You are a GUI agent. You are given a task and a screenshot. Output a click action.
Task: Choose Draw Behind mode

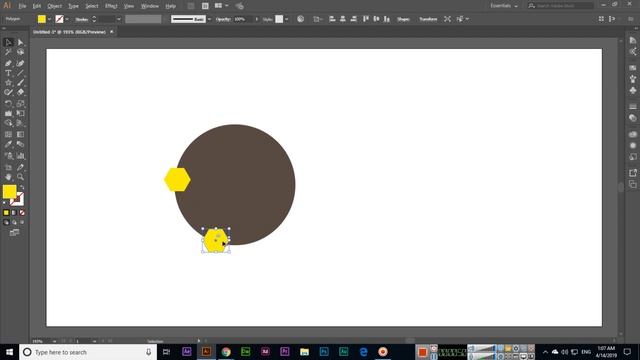pyautogui.click(x=14, y=222)
